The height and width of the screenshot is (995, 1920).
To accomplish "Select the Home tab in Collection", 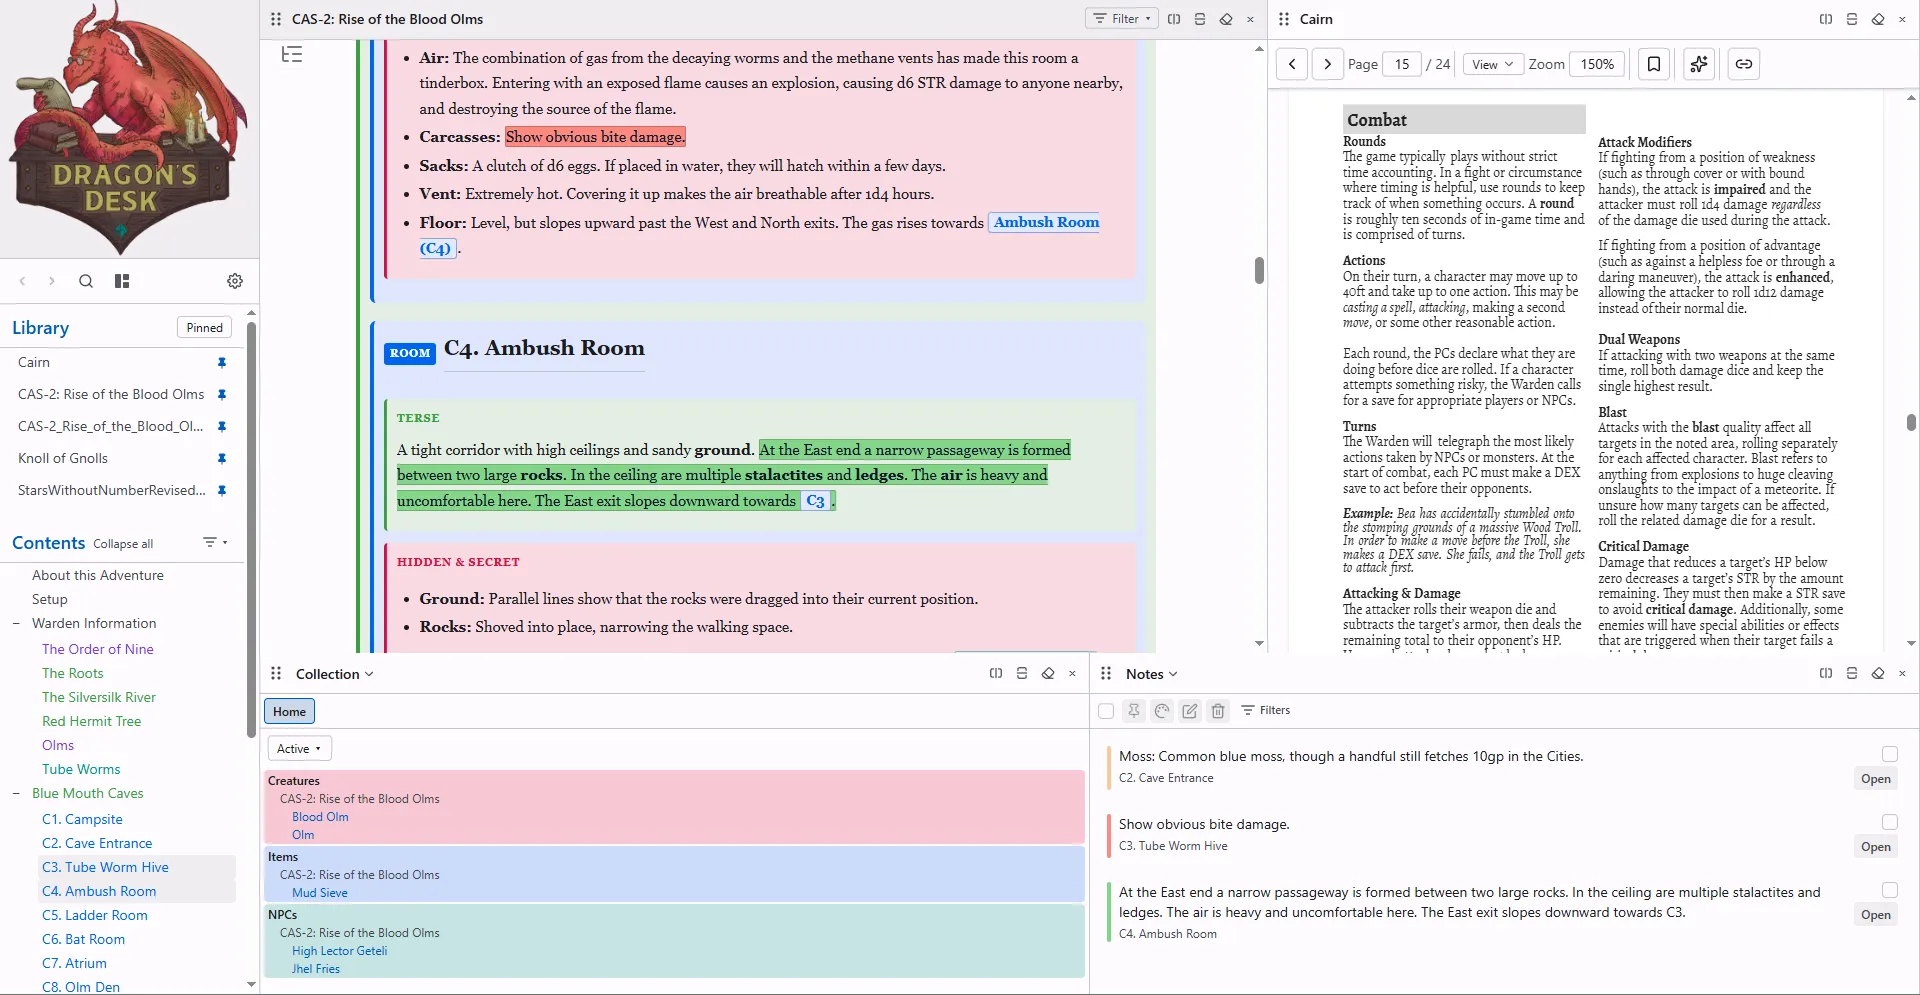I will pos(289,712).
